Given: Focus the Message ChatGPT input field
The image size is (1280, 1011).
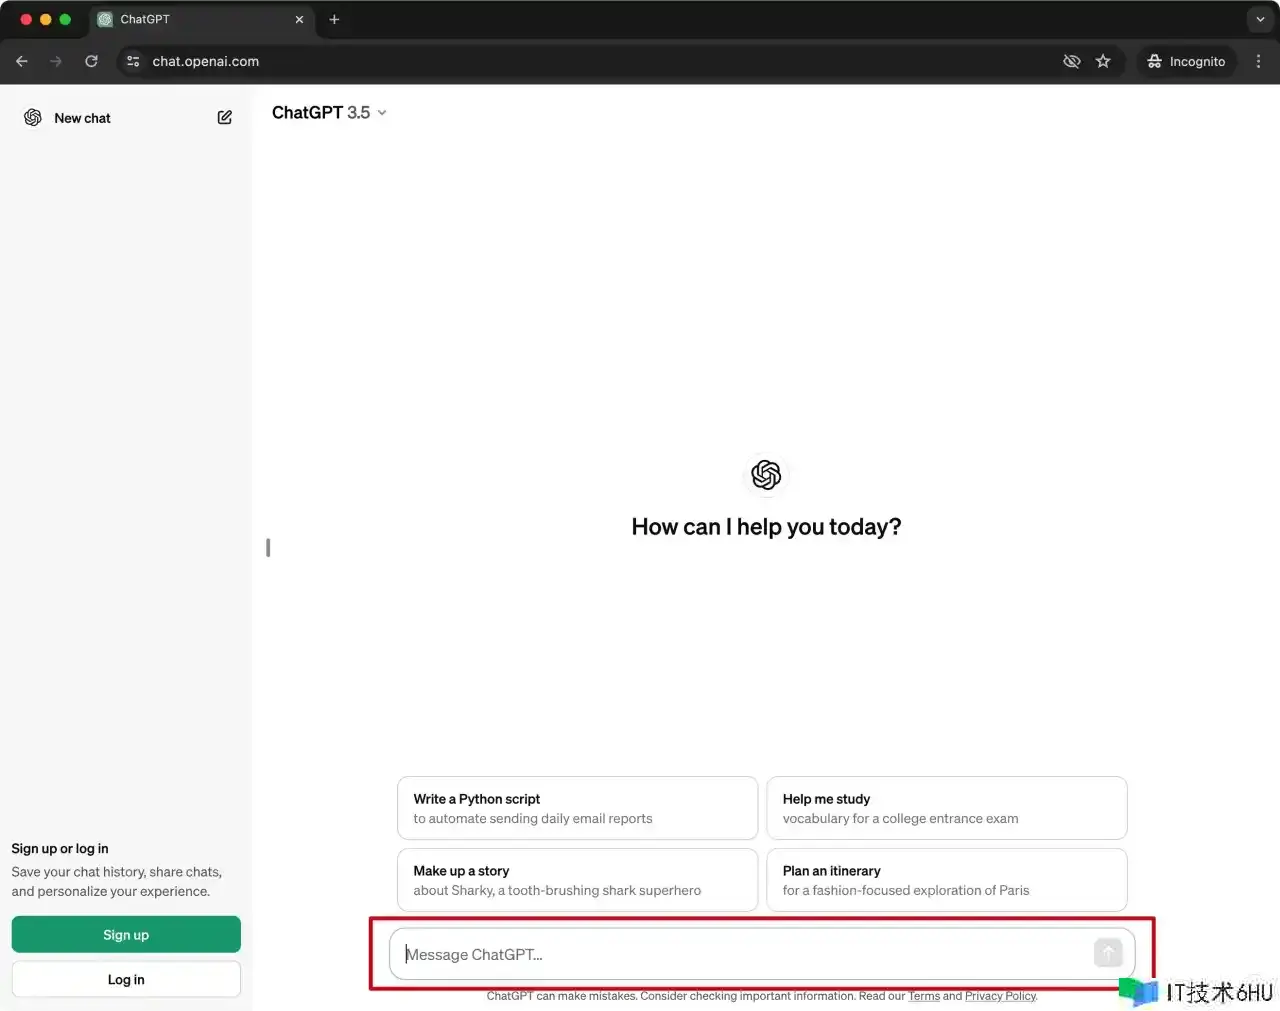Looking at the screenshot, I should 762,954.
